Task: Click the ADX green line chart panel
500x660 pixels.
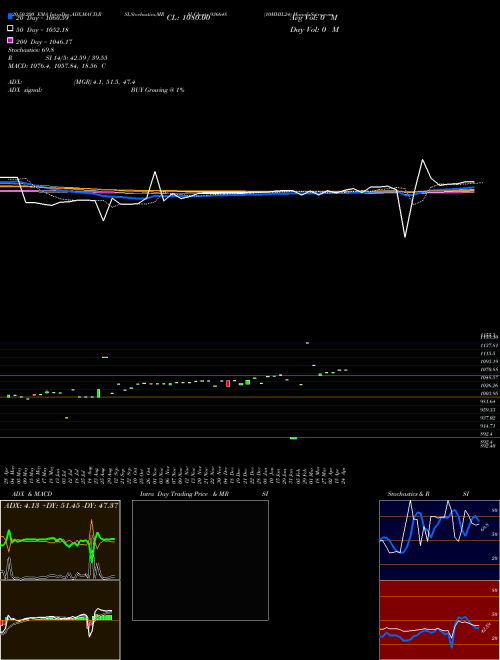Action: tap(60, 540)
